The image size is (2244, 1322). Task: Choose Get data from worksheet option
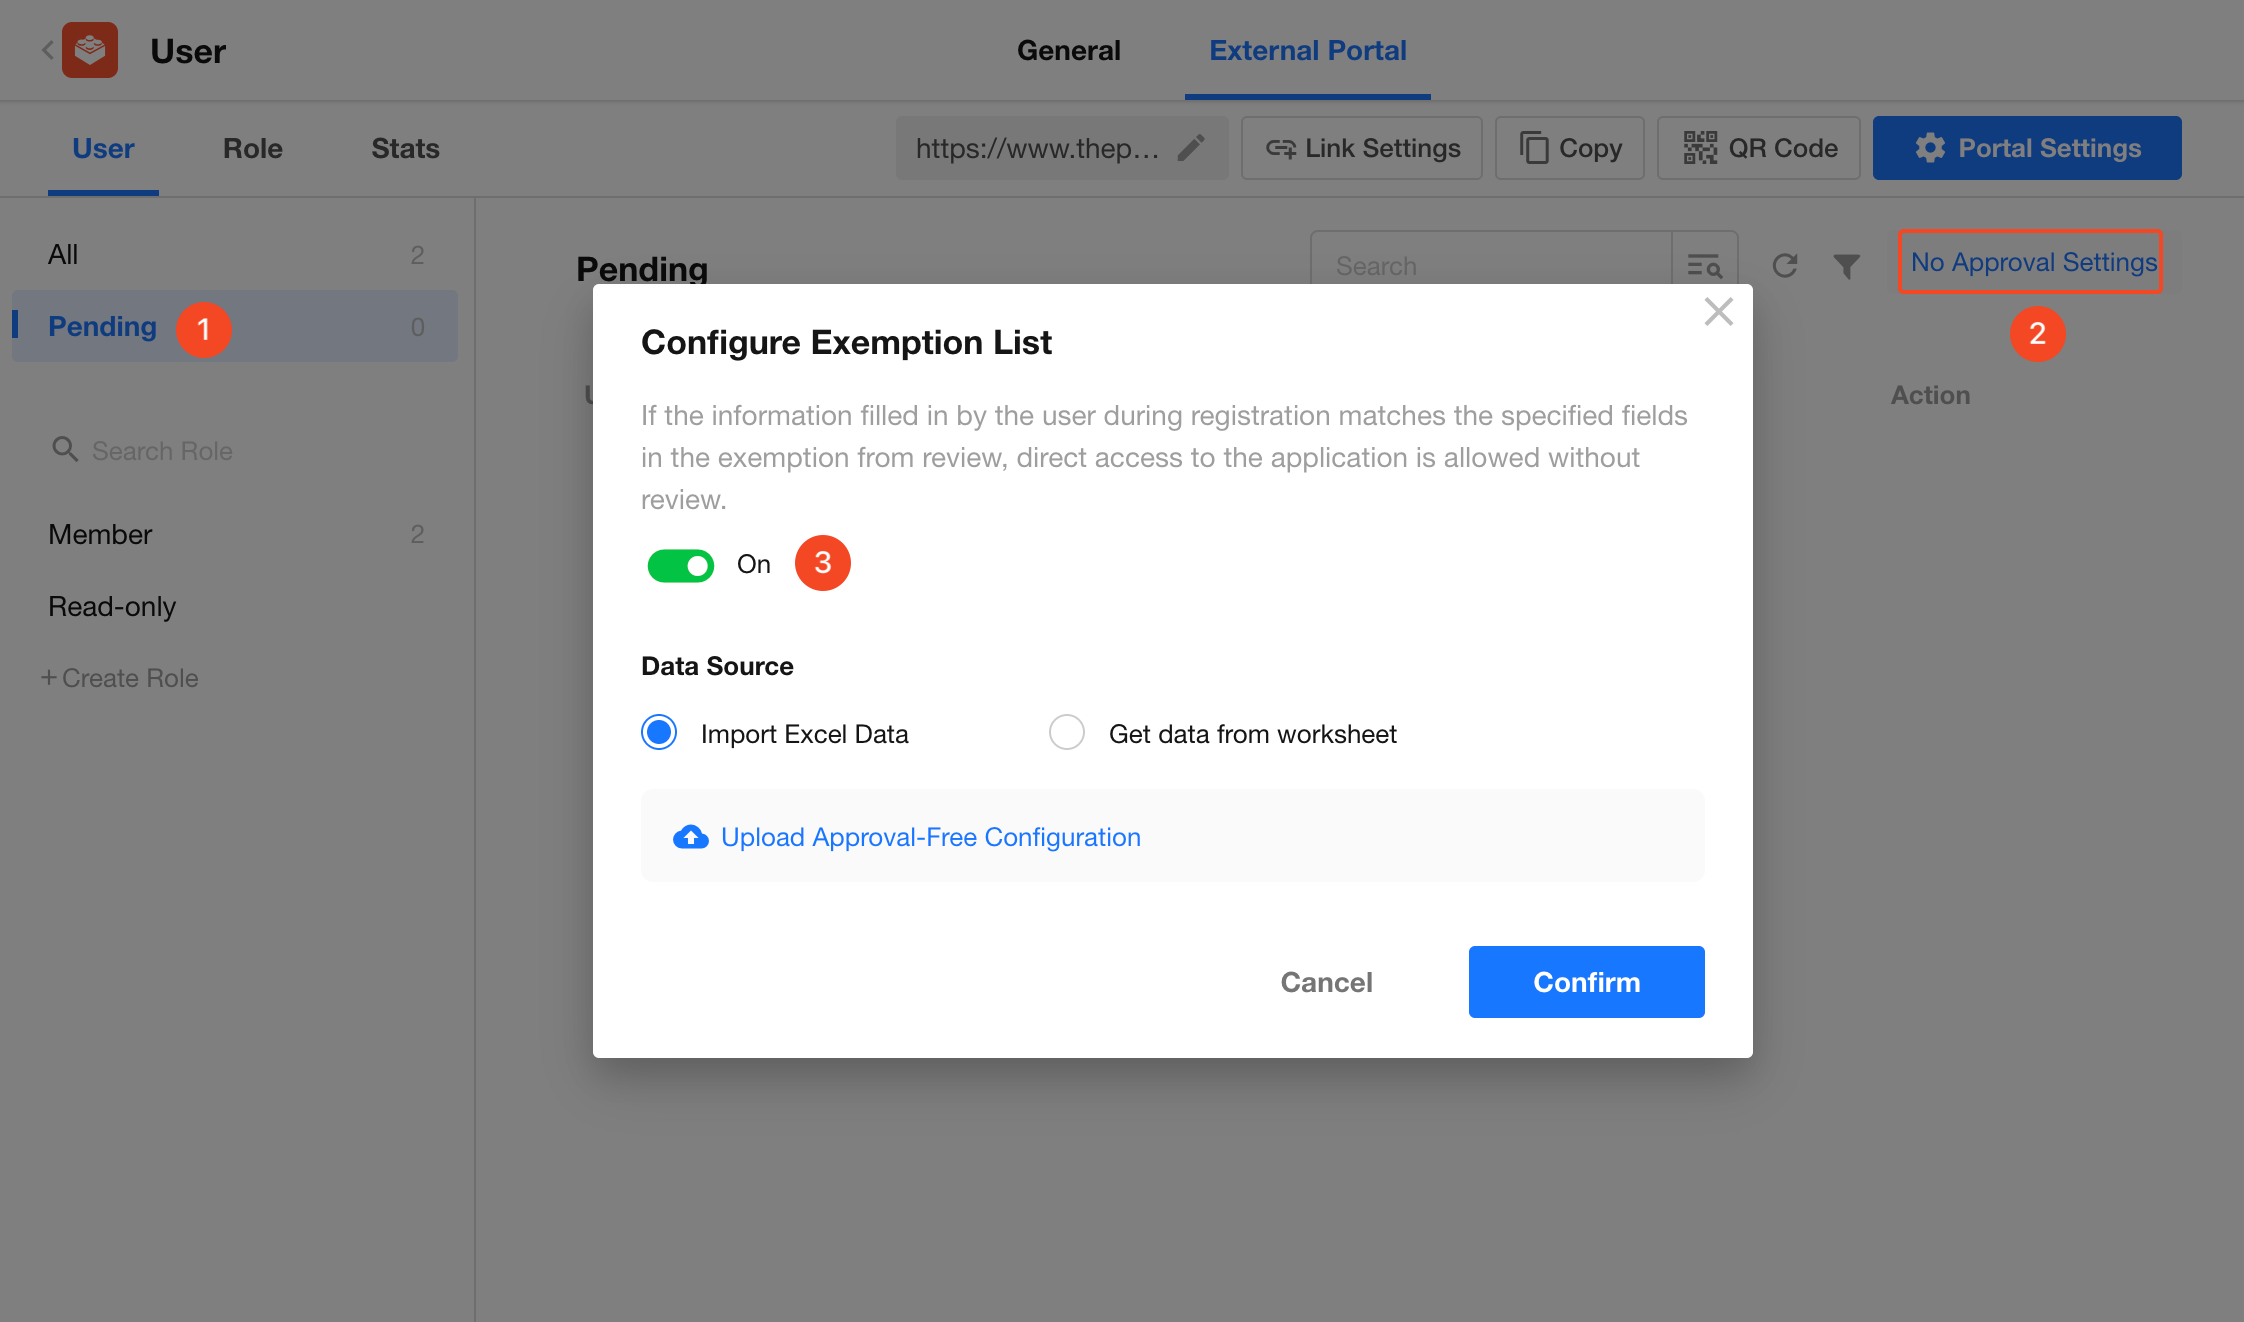1067,733
